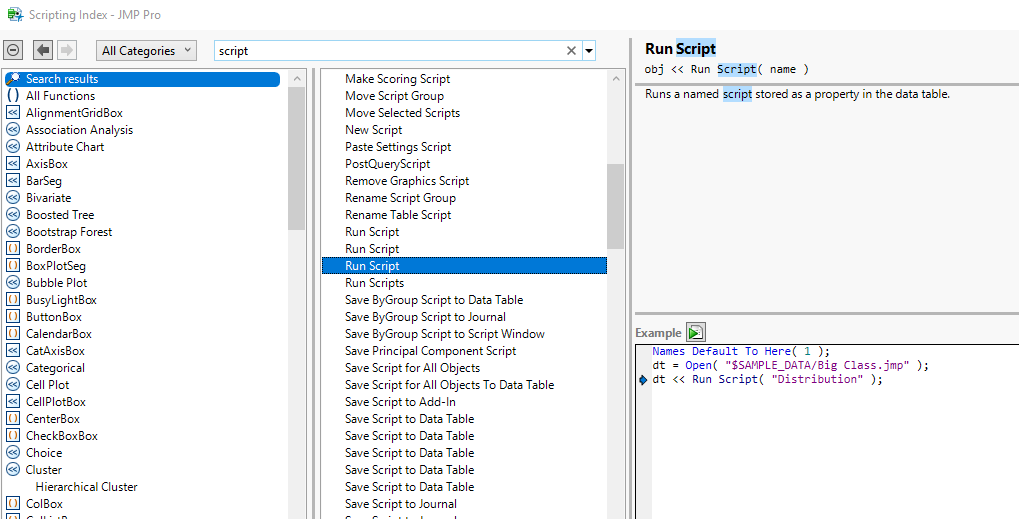Click the zoom-out magnifier icon in toolbar
The image size is (1019, 519).
tap(13, 50)
